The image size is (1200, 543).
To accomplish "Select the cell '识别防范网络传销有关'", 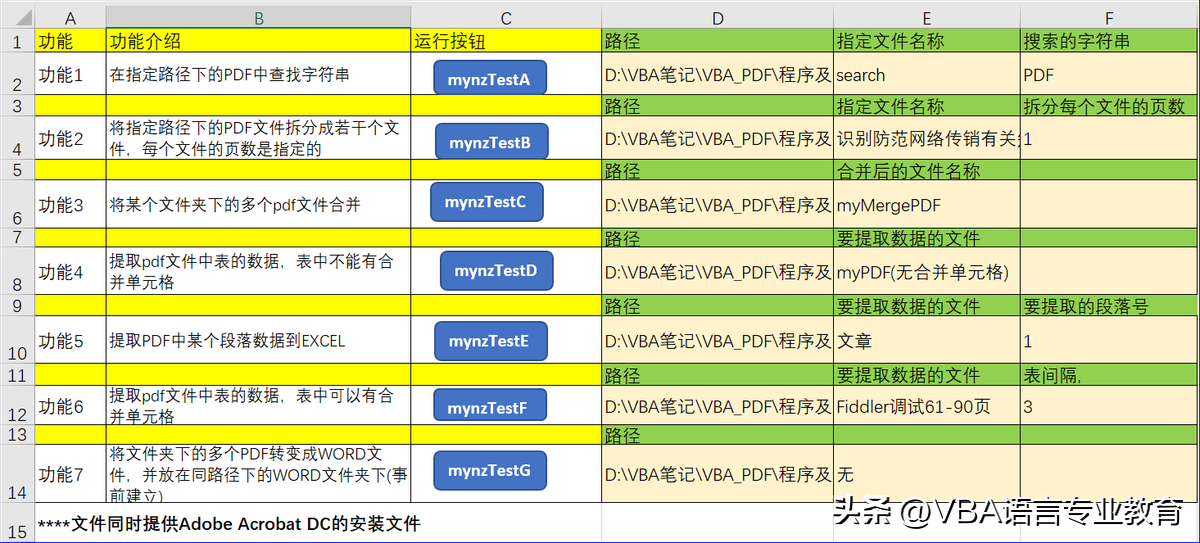I will (927, 138).
